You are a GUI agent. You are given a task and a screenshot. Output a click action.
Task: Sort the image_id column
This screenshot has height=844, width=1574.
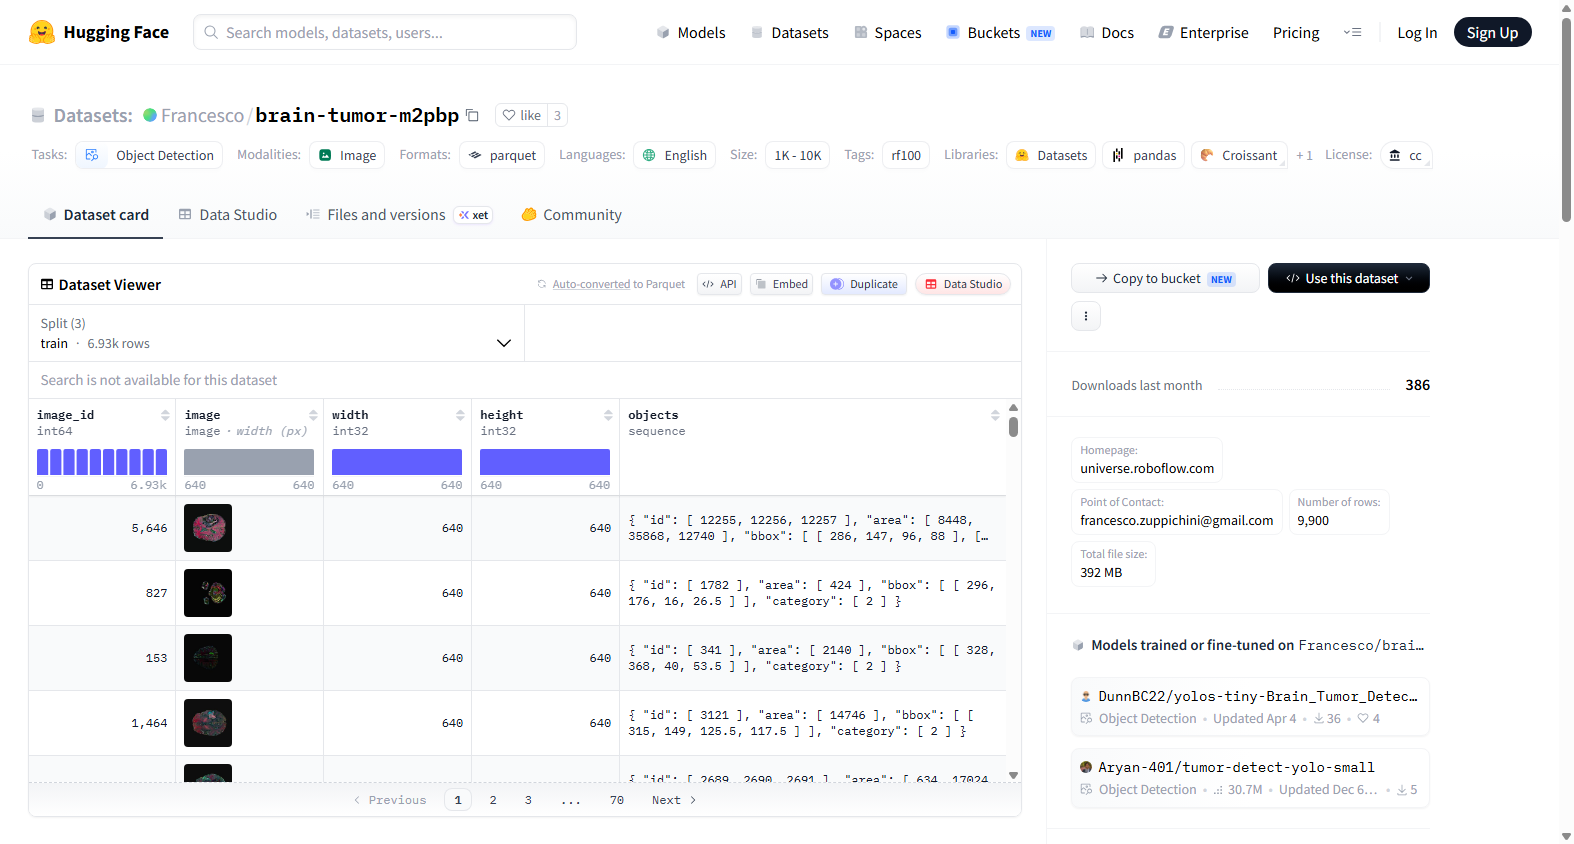coord(165,415)
